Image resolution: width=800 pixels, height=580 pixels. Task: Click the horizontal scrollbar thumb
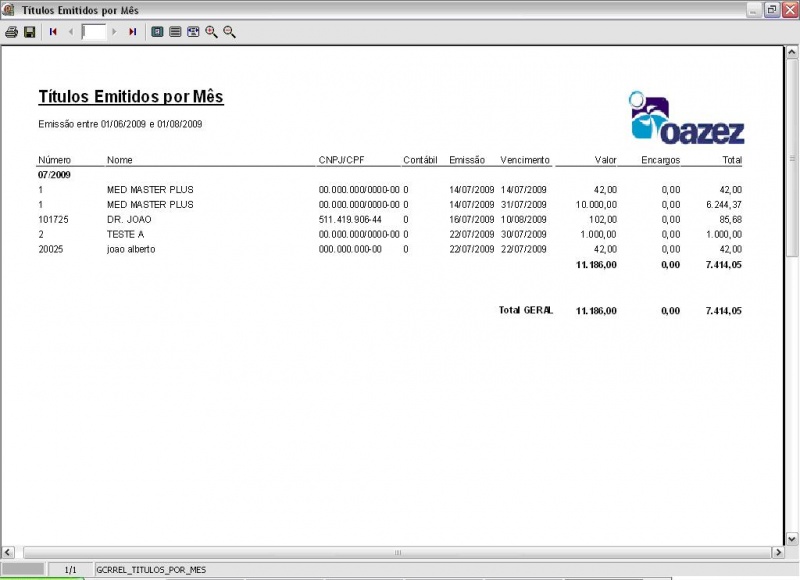(x=397, y=552)
